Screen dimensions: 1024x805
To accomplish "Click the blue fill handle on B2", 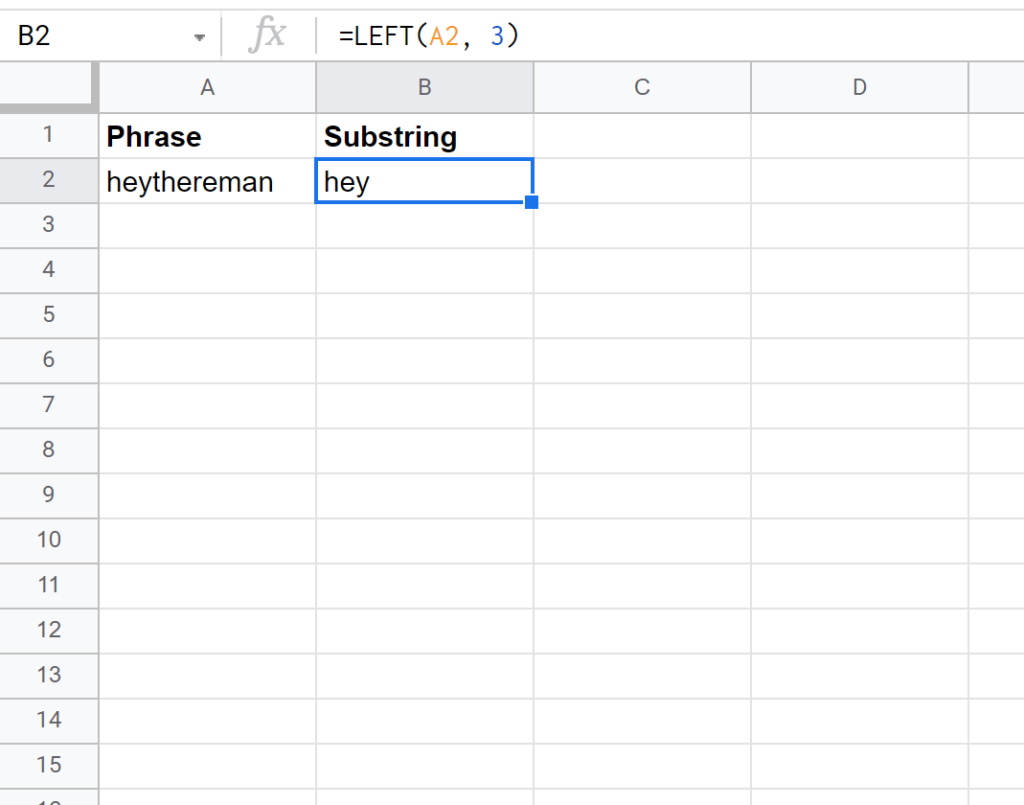I will 532,202.
